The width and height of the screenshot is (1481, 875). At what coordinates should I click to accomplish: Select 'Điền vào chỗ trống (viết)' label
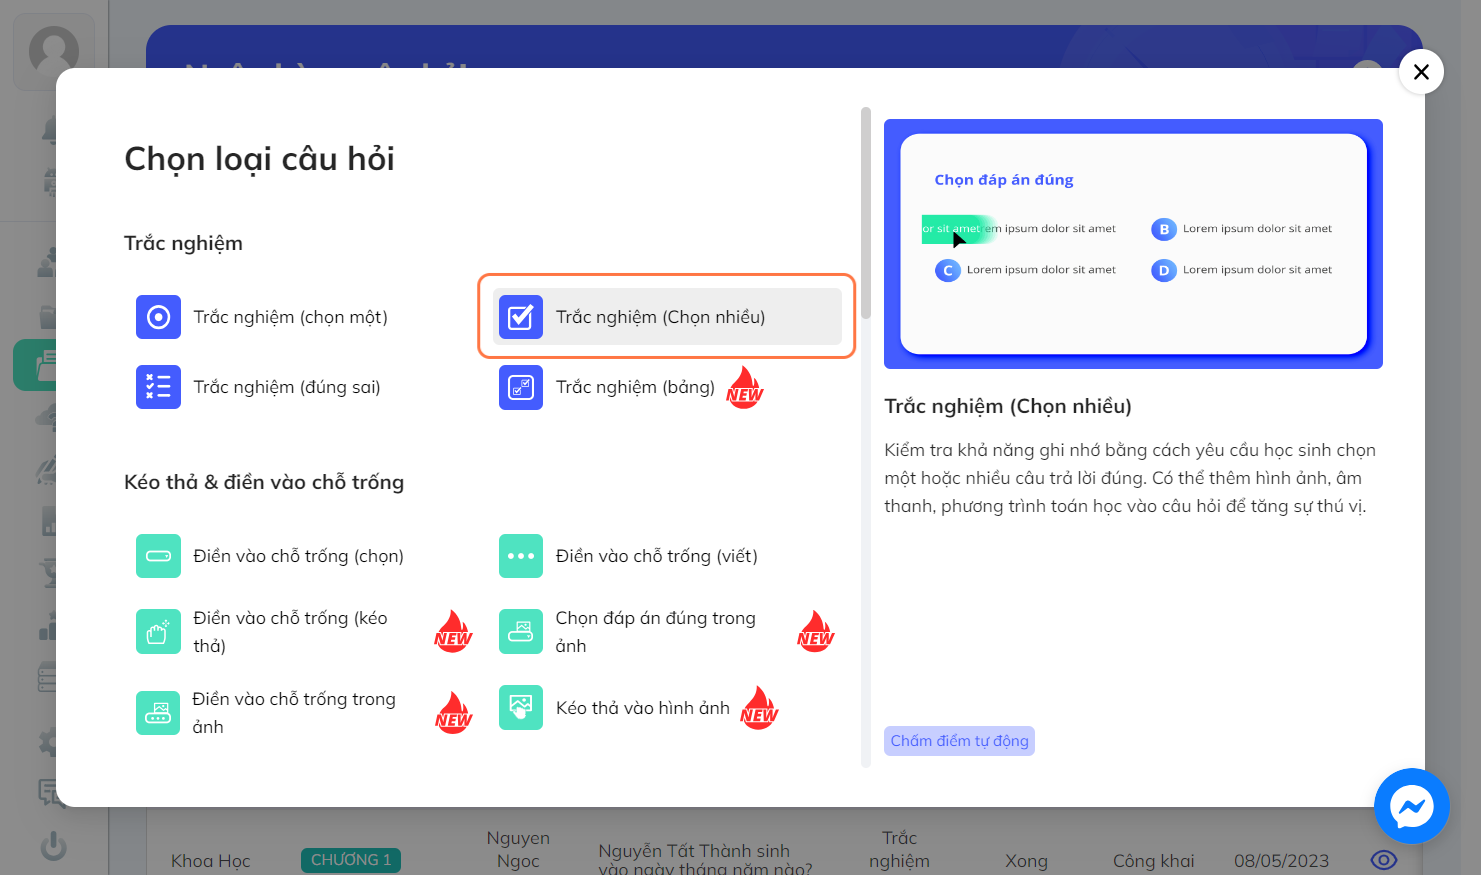click(x=657, y=556)
